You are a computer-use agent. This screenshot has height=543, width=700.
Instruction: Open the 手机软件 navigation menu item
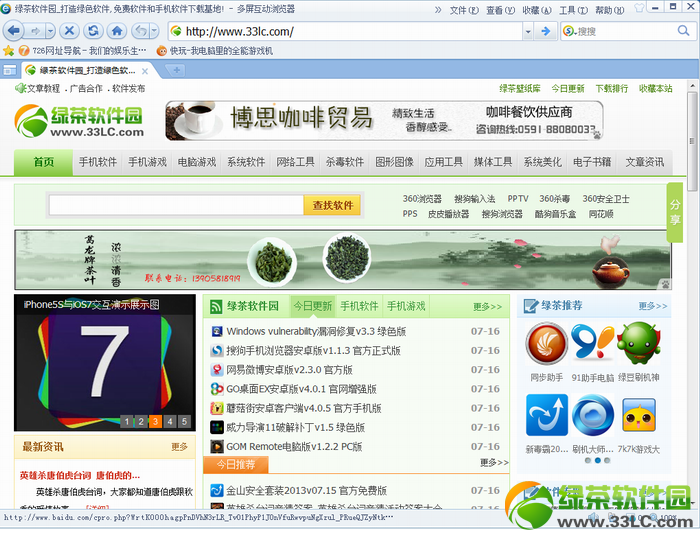(x=98, y=162)
